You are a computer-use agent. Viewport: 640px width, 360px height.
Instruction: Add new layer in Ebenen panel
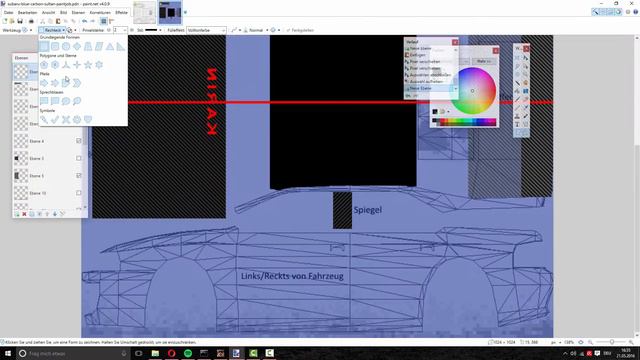pyautogui.click(x=17, y=214)
